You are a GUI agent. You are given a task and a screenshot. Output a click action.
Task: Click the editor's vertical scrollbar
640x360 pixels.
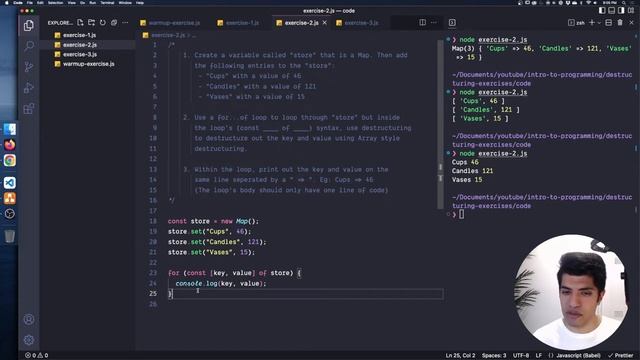[440, 124]
